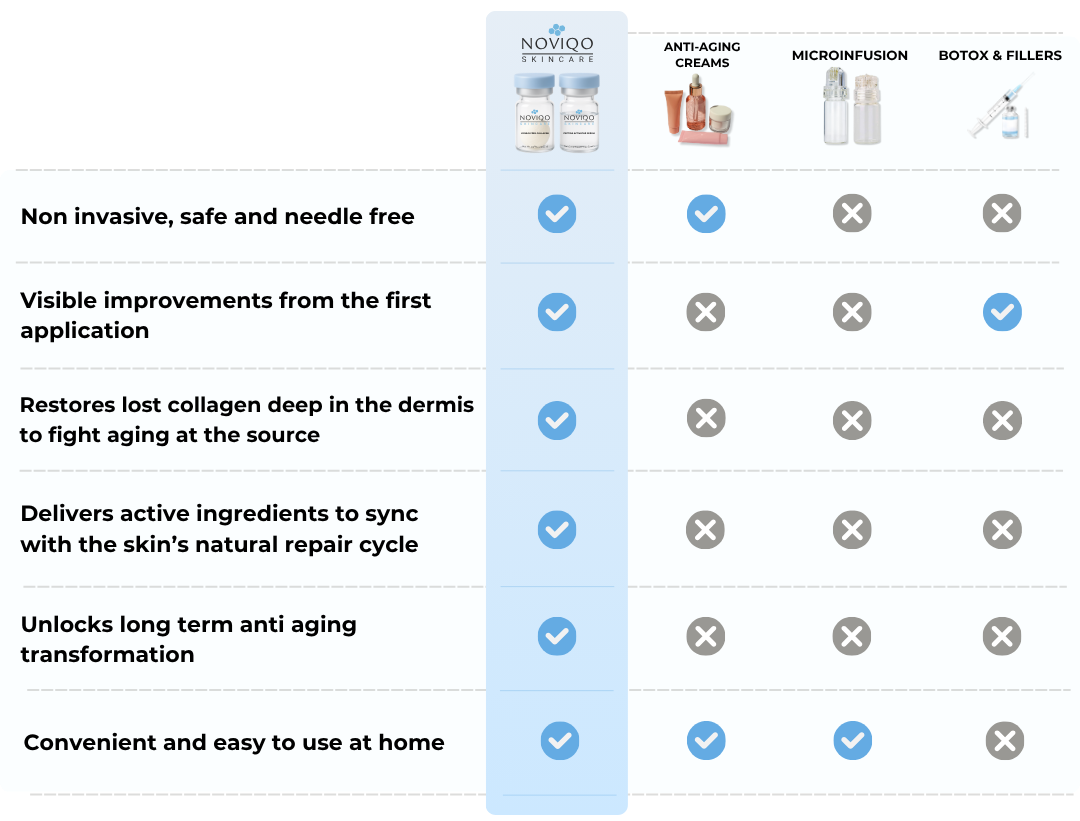
Task: Click Noviqo's checkmark for restores collagen row
Action: point(557,420)
